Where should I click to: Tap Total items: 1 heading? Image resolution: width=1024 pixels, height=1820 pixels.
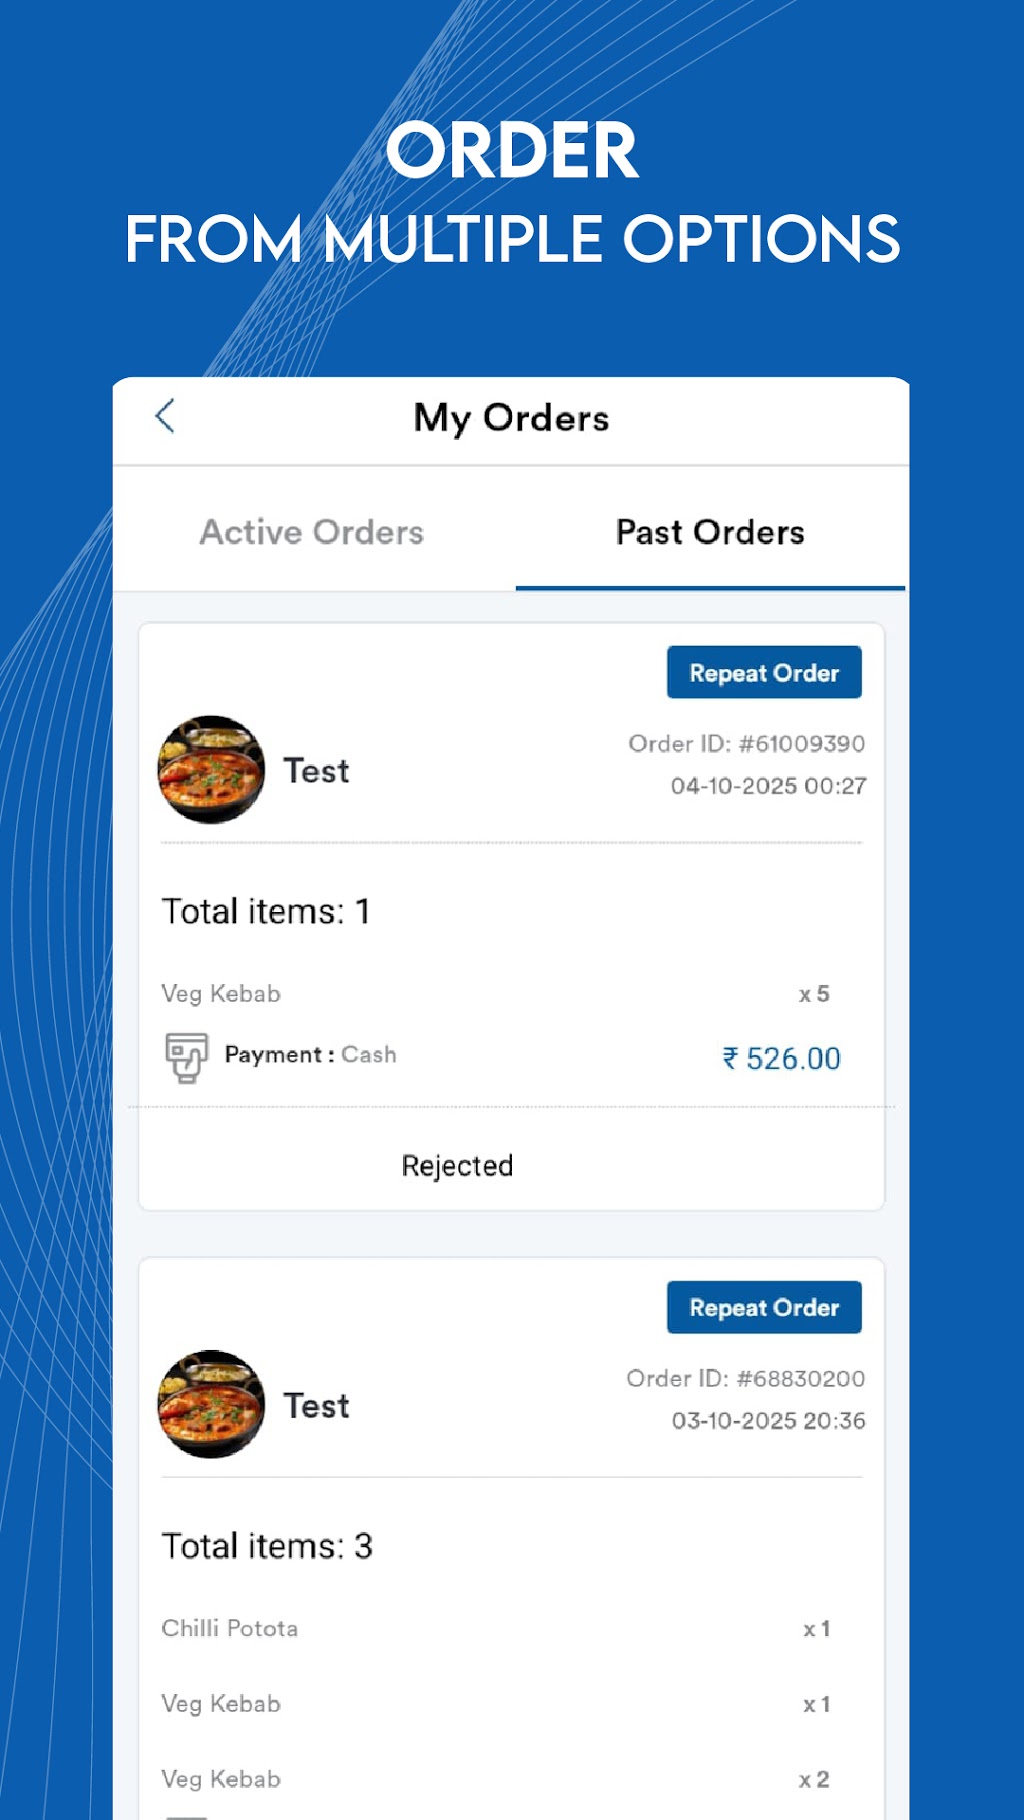pyautogui.click(x=266, y=911)
